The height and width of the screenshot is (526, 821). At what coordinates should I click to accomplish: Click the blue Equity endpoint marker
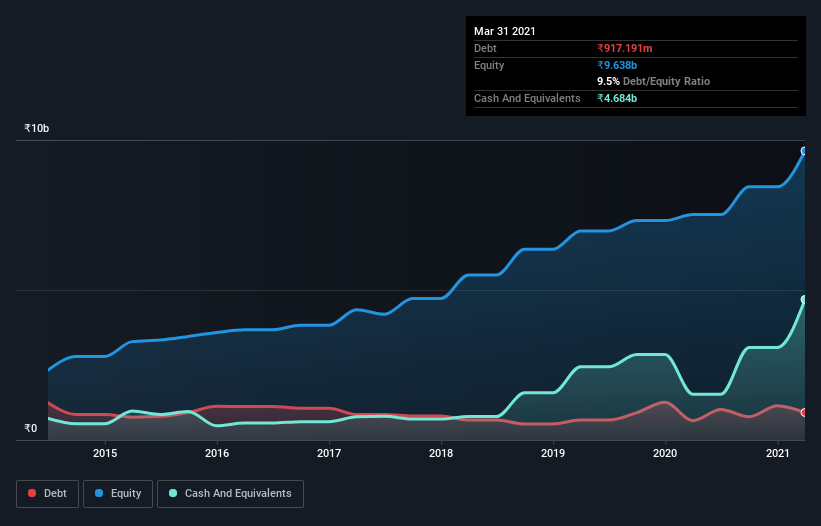click(x=804, y=151)
